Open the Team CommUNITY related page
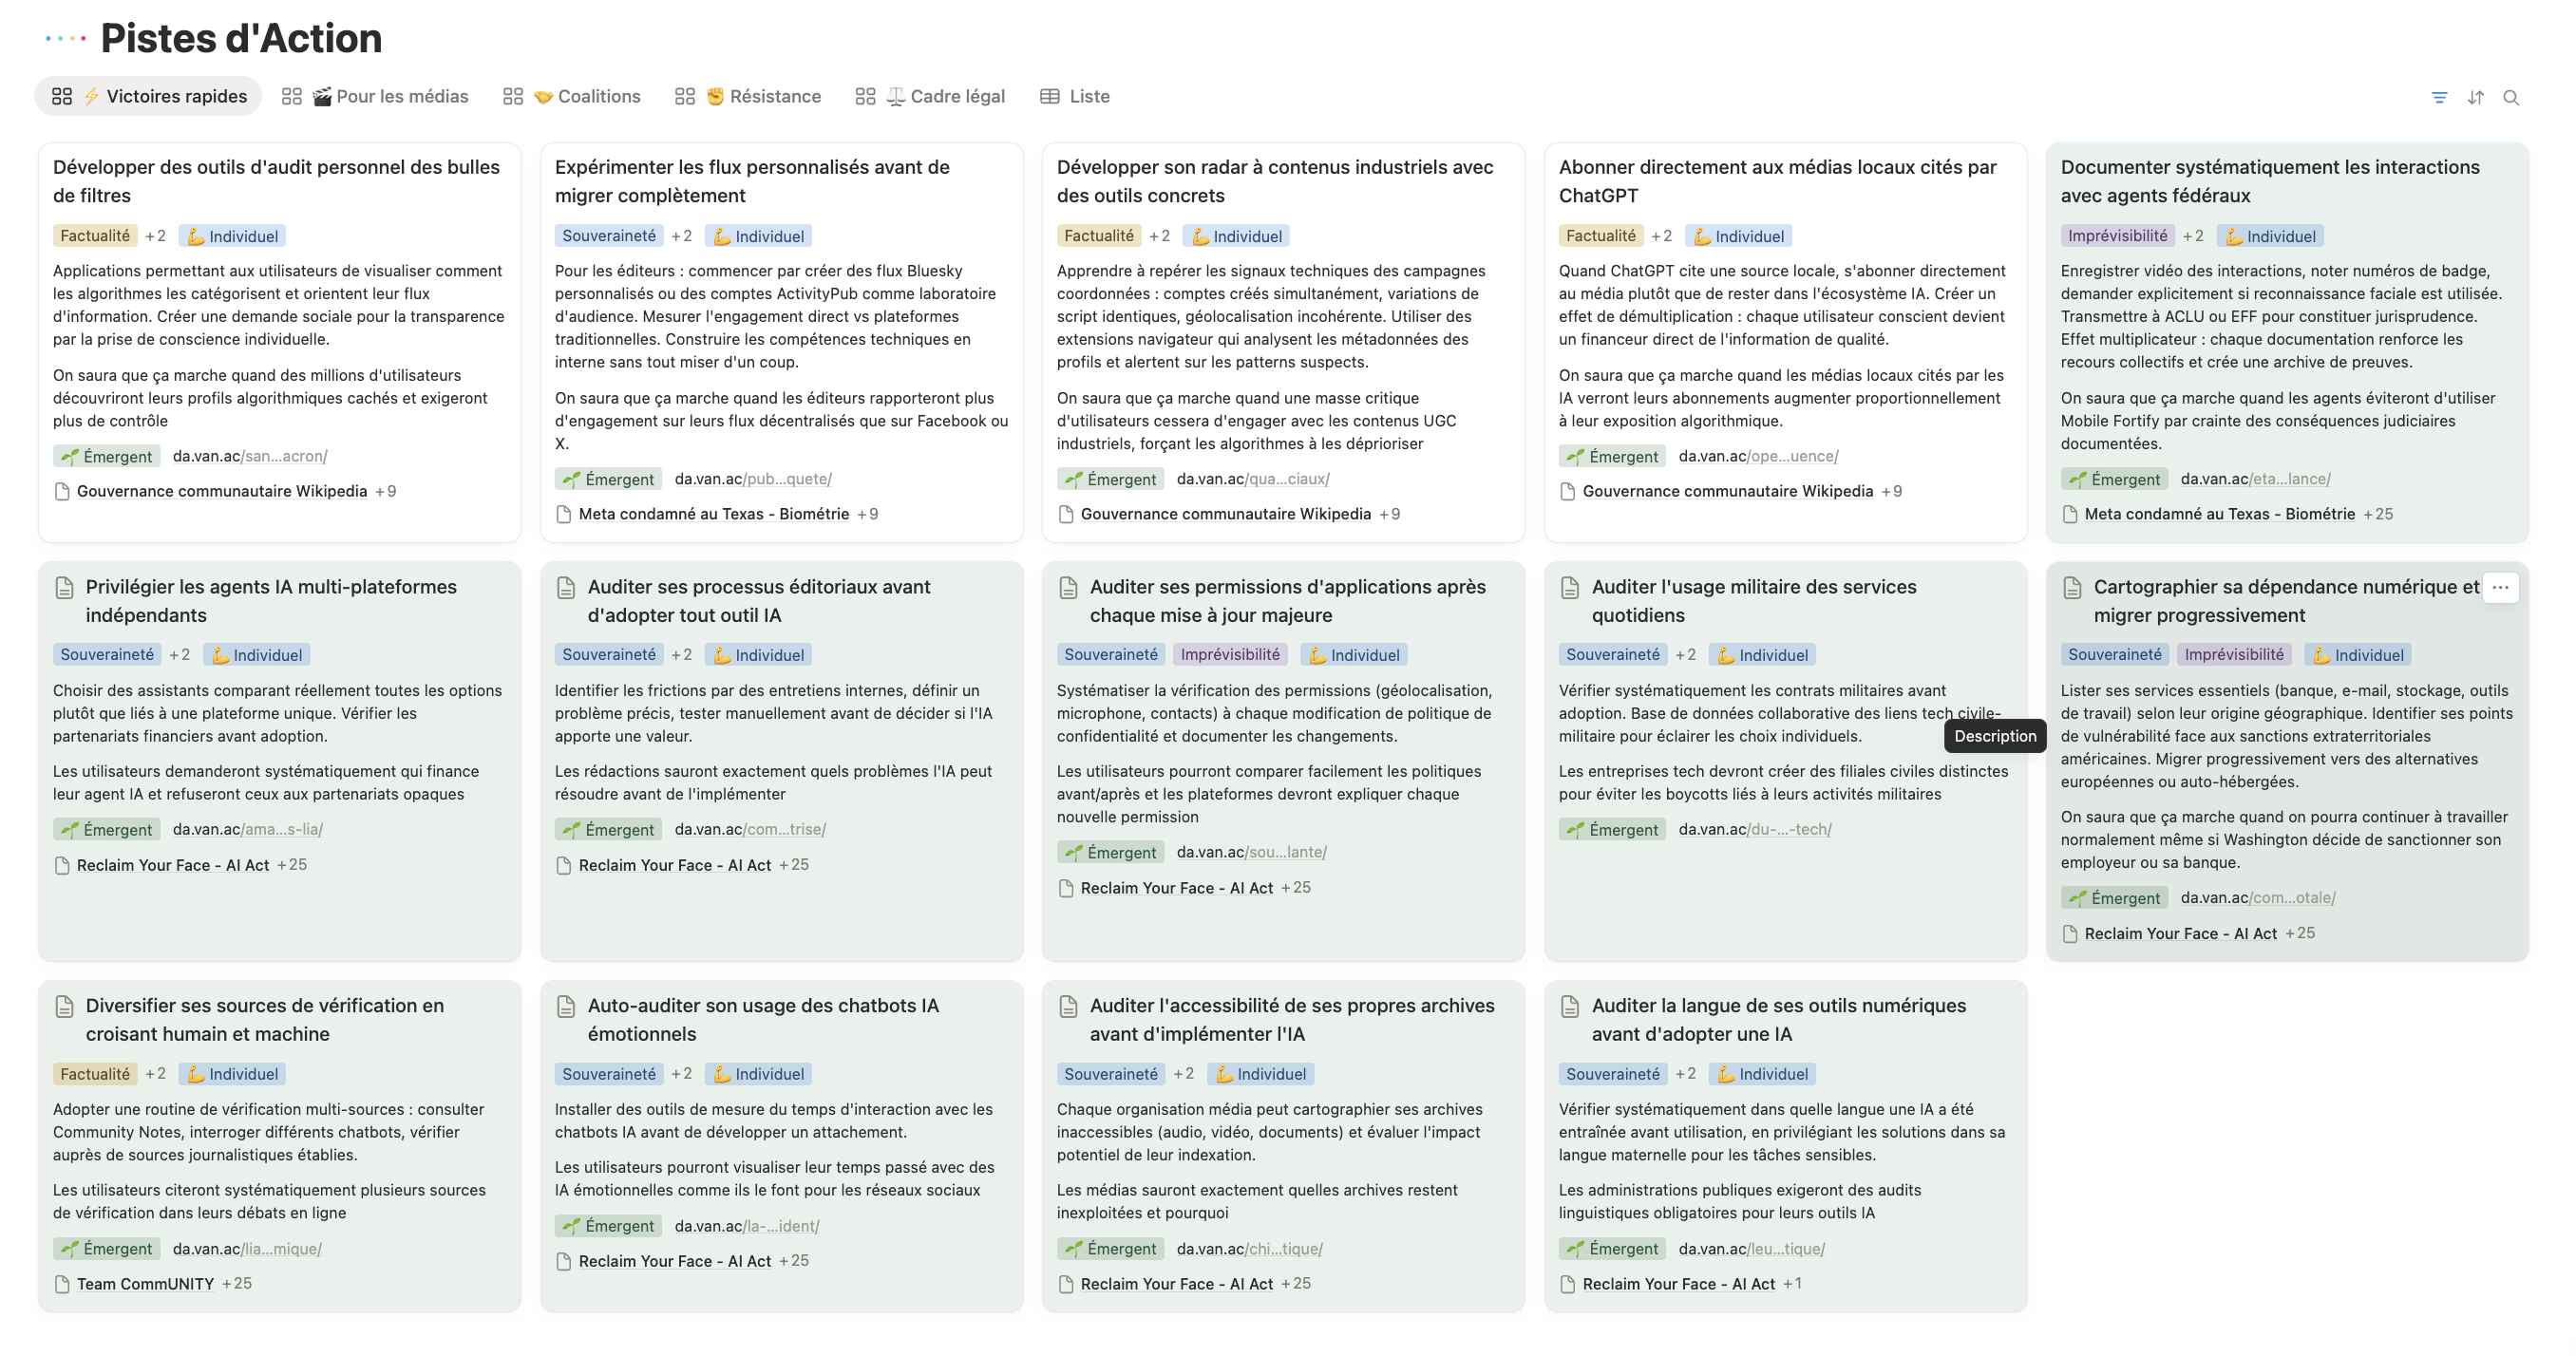2576x1356 pixels. (x=145, y=1284)
